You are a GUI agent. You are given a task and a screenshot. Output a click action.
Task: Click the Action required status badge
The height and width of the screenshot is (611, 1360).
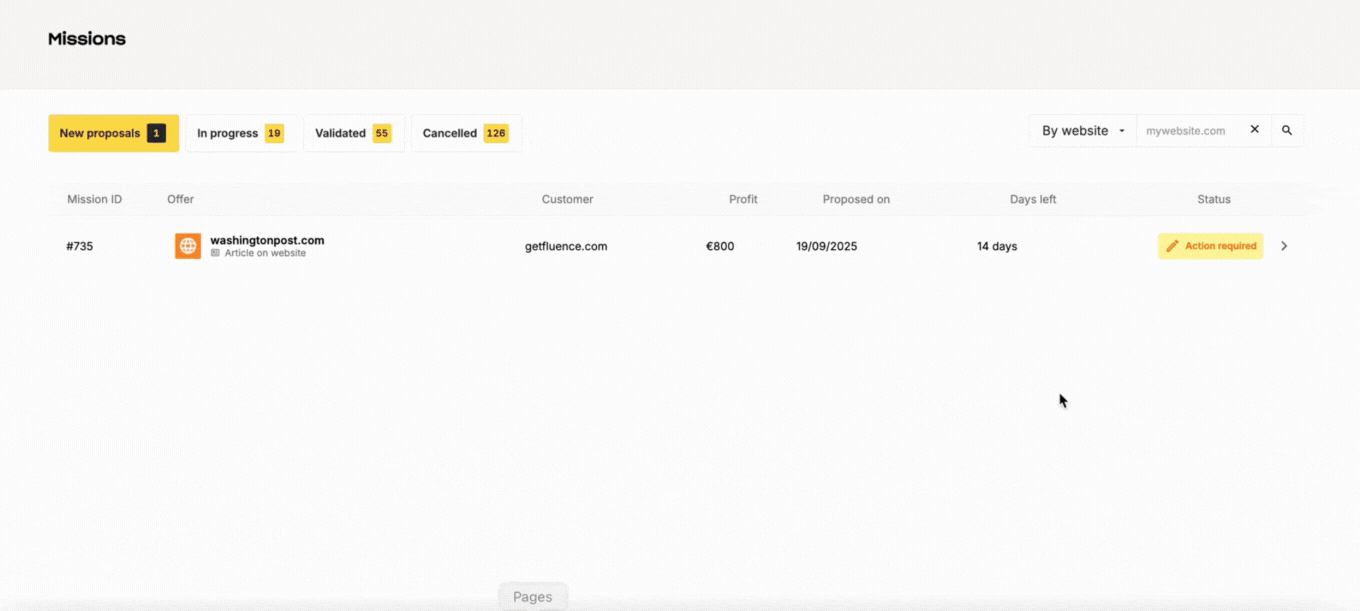click(1210, 246)
